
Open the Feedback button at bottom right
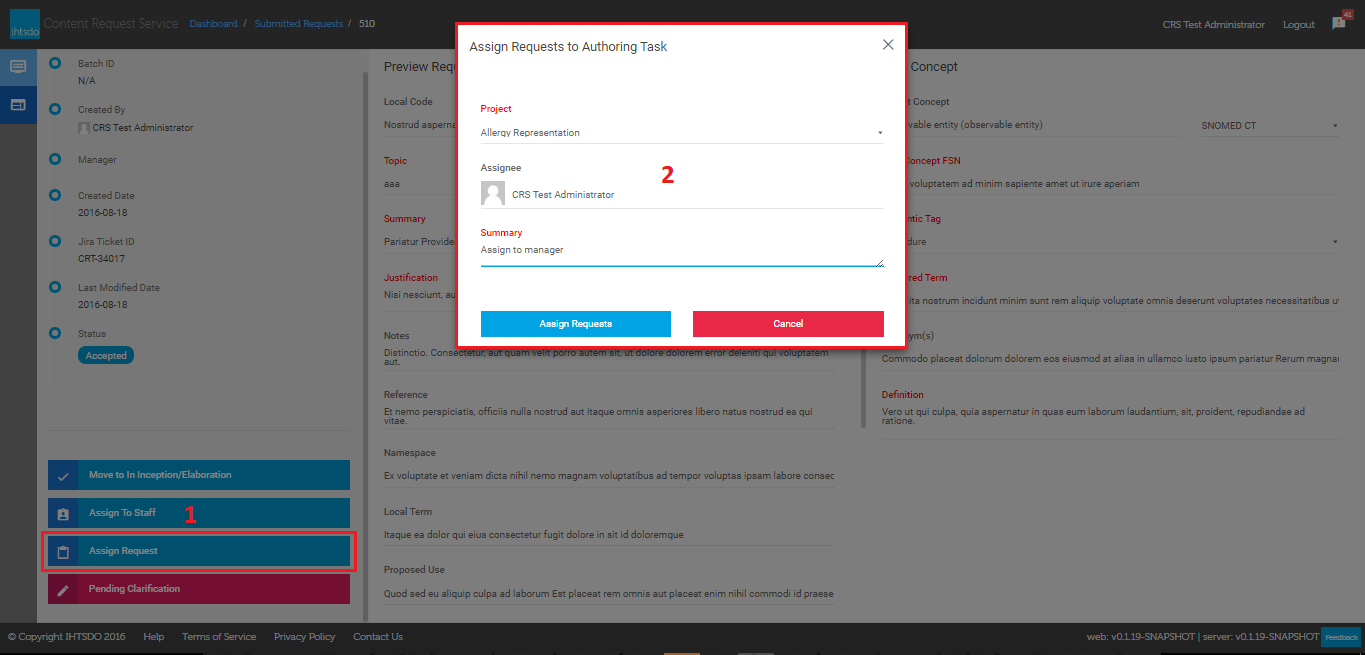click(1341, 637)
